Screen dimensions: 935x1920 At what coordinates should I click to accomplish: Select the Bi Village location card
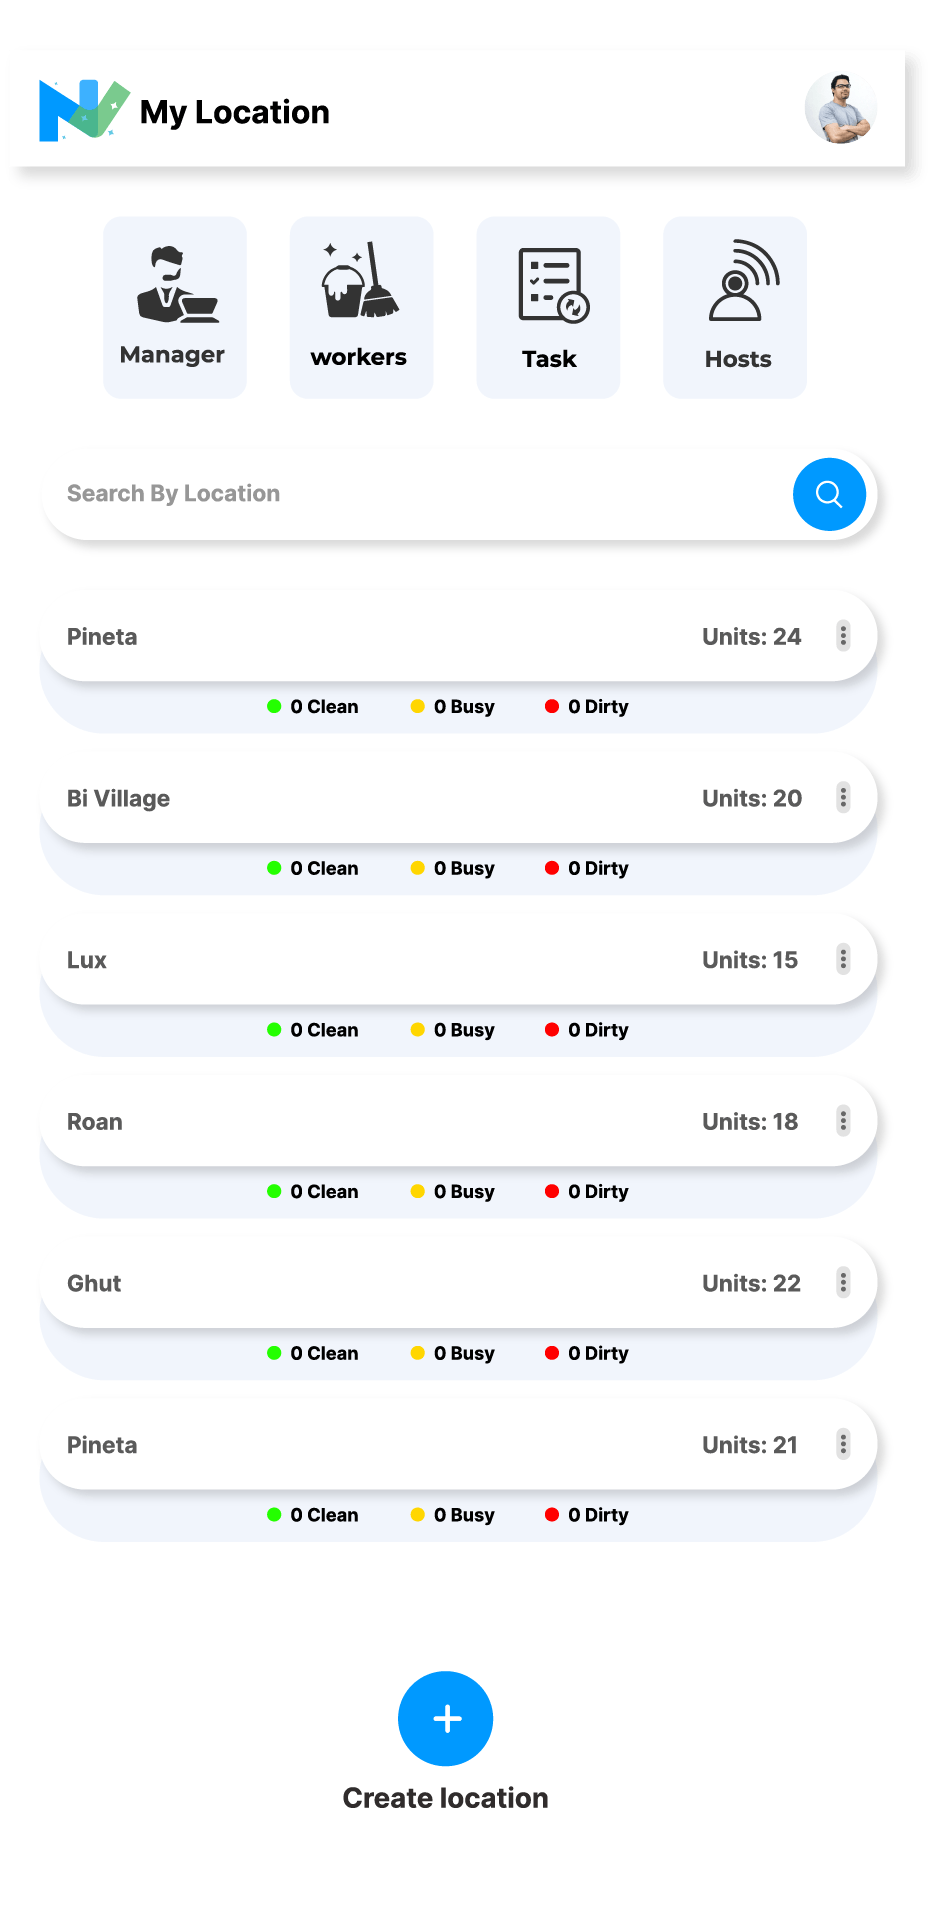(x=400, y=798)
